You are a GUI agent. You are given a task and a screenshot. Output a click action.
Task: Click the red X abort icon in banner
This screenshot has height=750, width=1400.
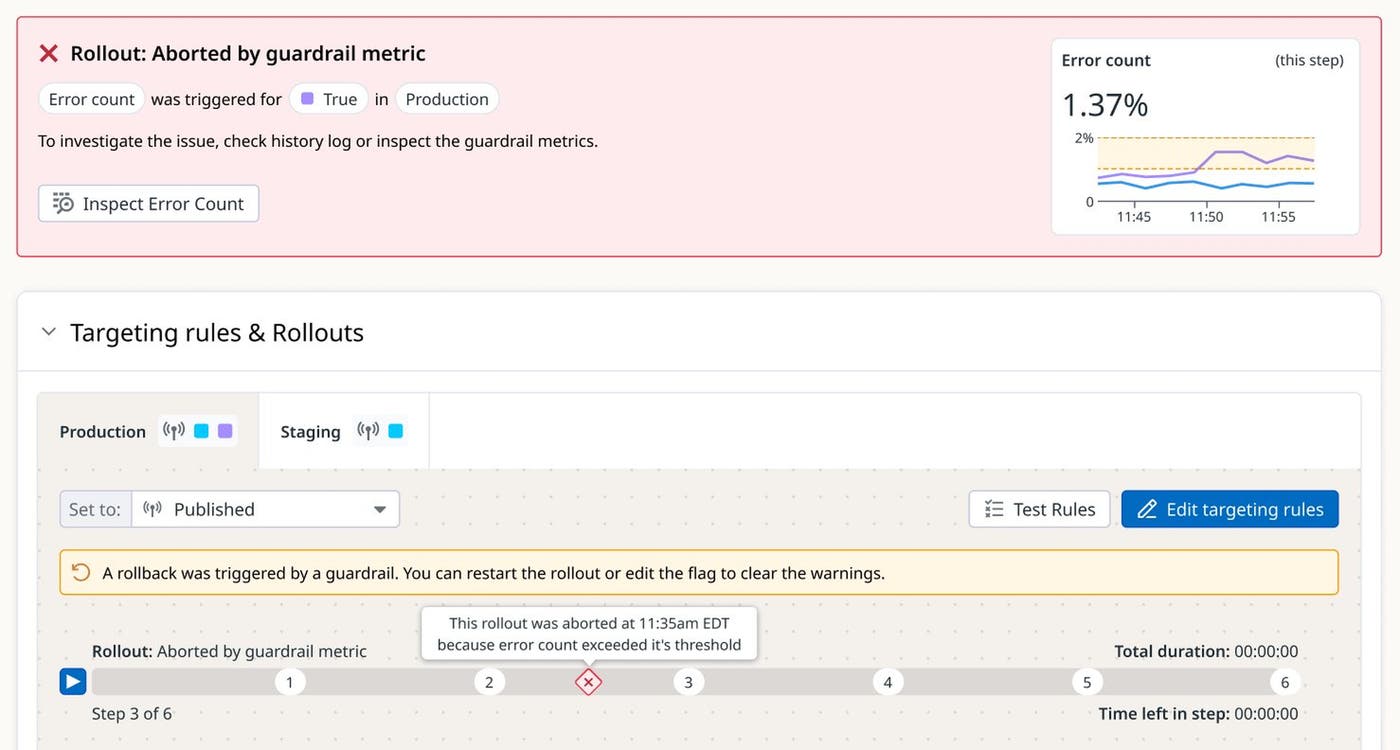coord(48,54)
